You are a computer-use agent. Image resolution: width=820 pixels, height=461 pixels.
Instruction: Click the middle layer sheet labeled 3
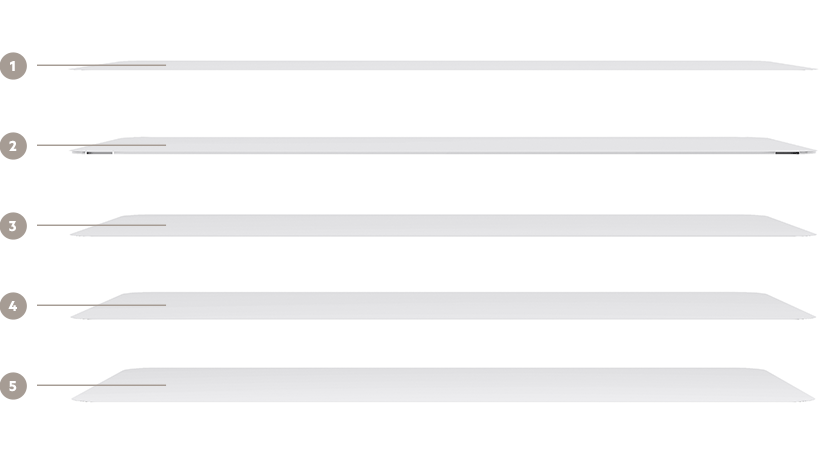pyautogui.click(x=443, y=226)
